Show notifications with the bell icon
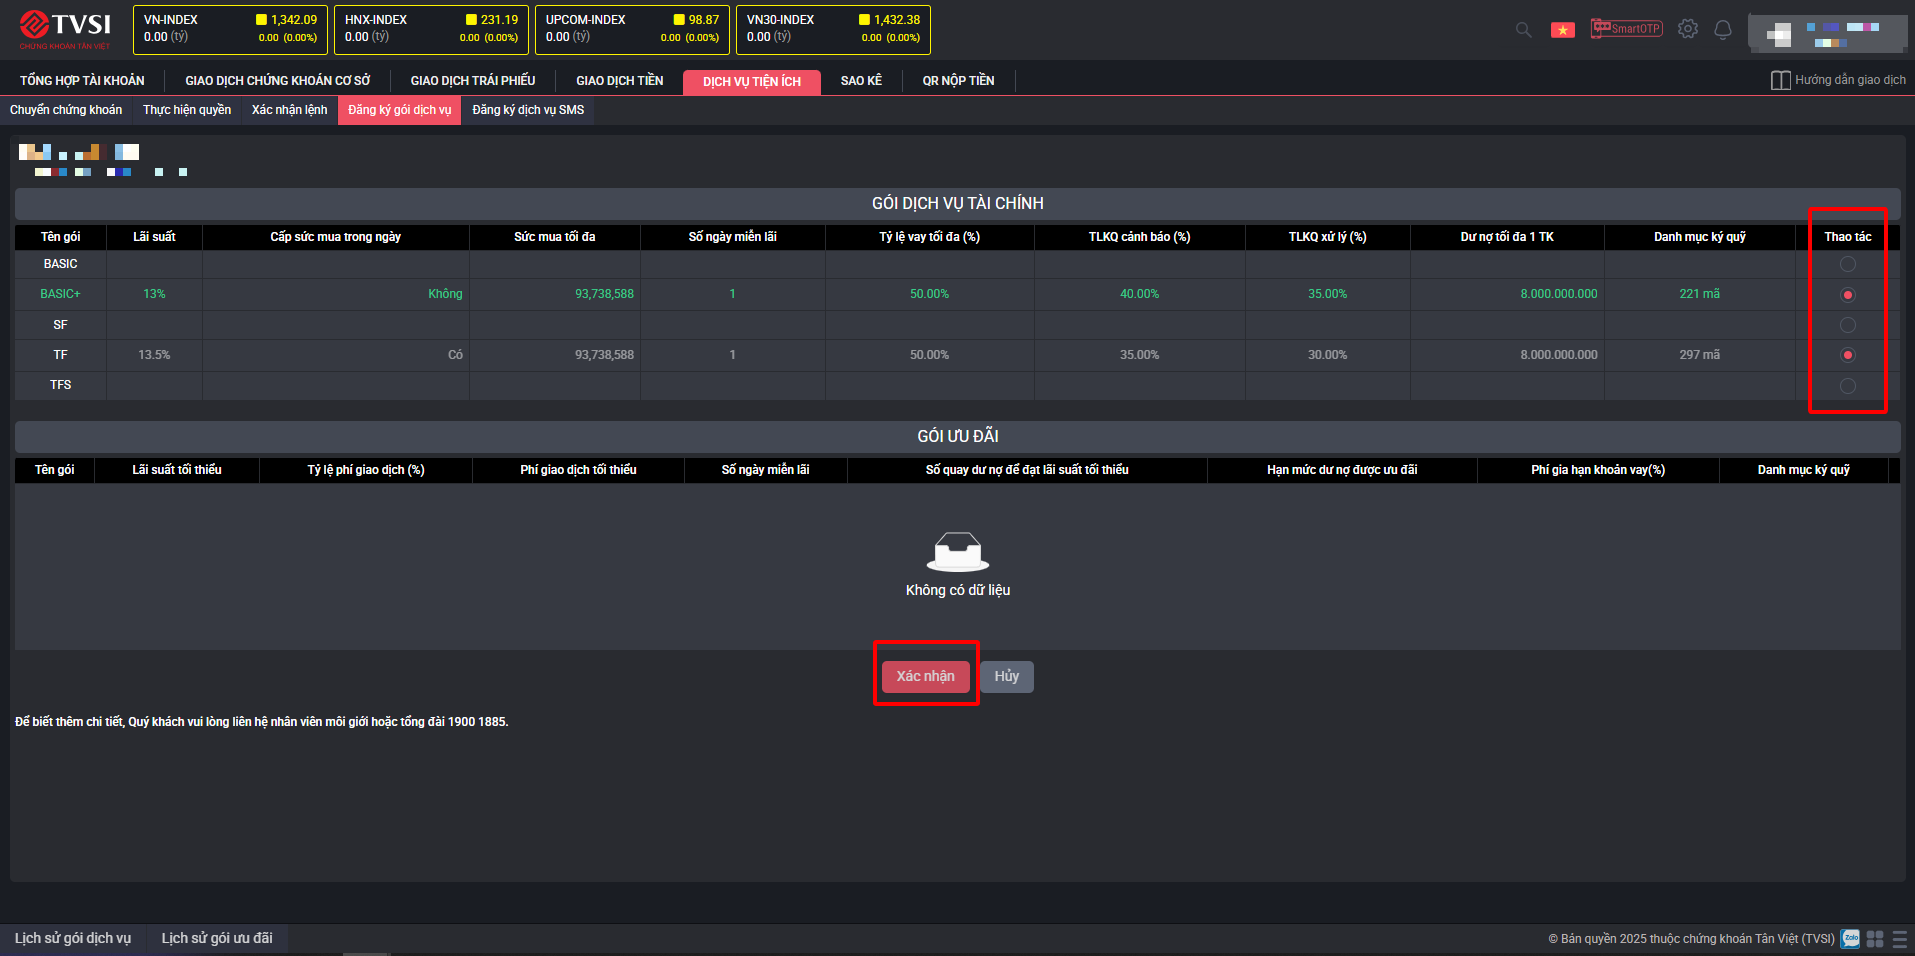The width and height of the screenshot is (1915, 956). [1722, 30]
